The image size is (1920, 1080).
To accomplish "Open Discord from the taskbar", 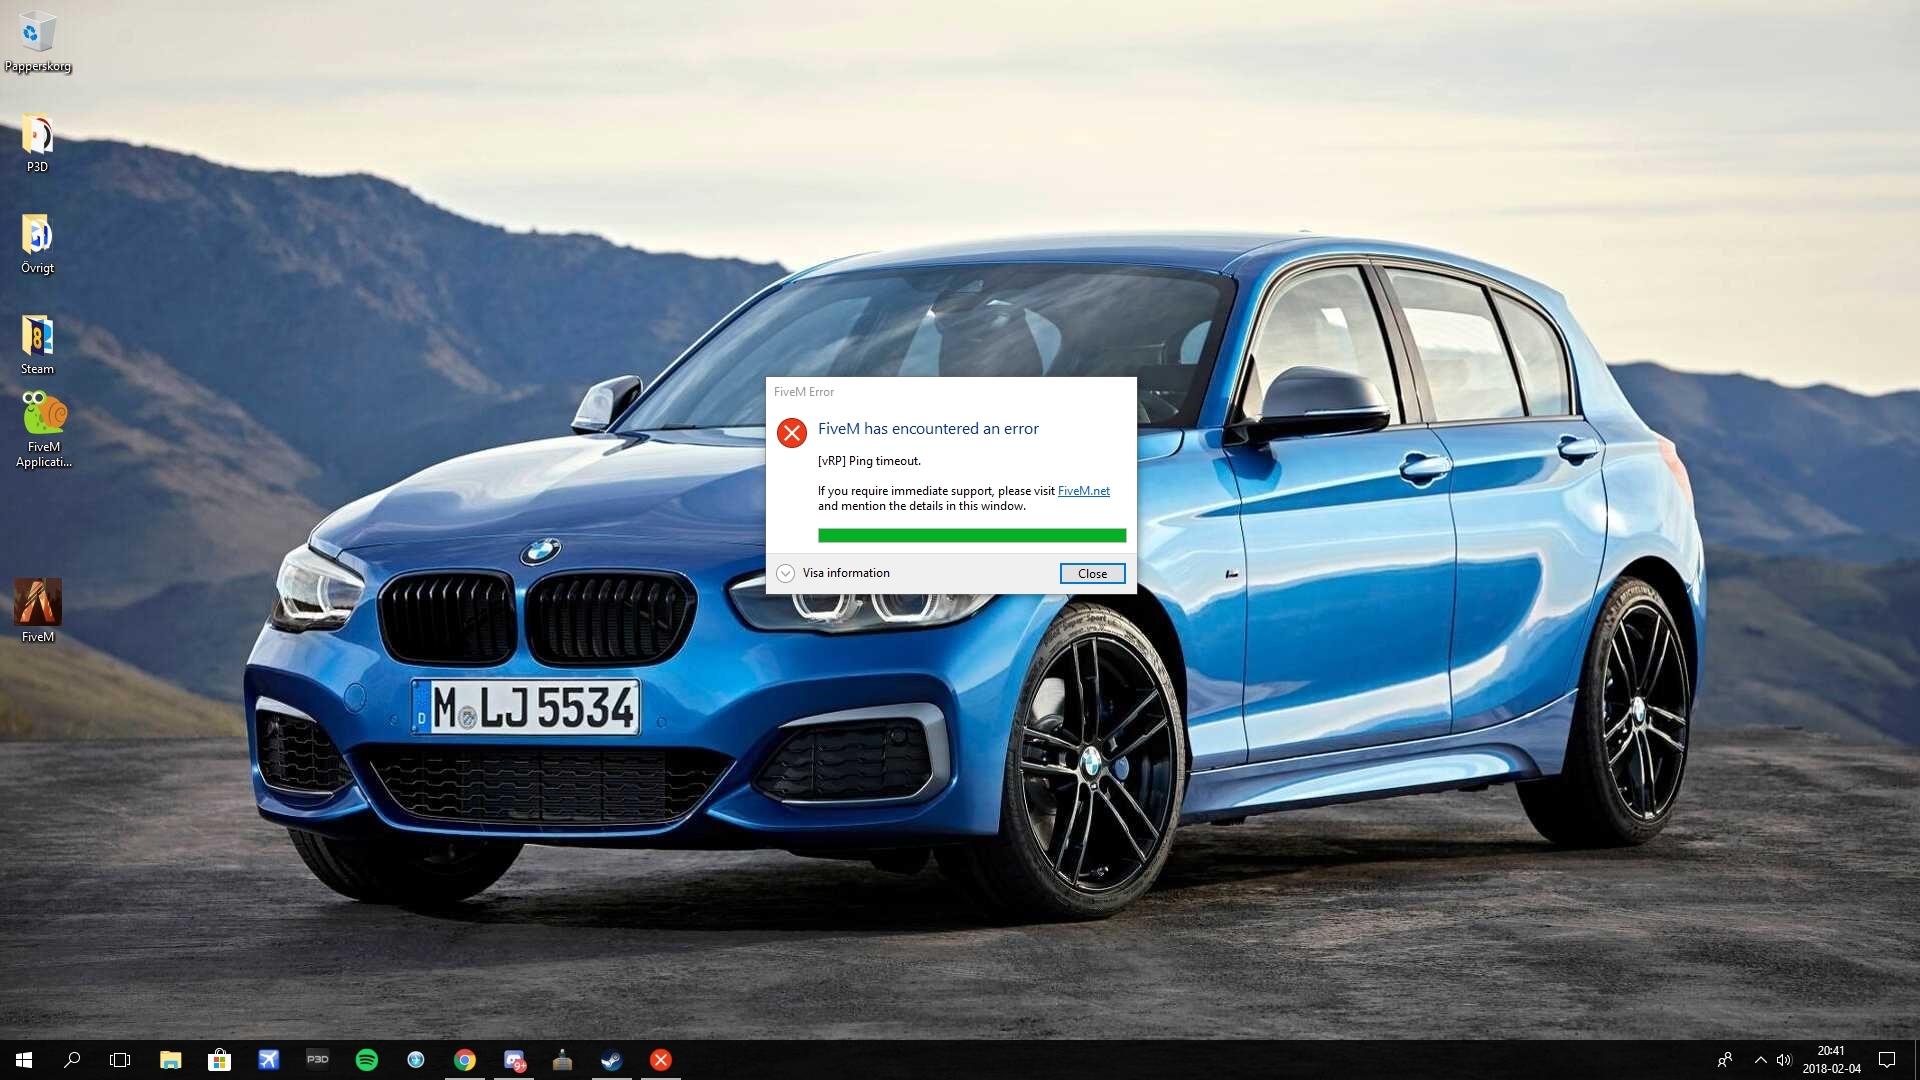I will pyautogui.click(x=514, y=1060).
